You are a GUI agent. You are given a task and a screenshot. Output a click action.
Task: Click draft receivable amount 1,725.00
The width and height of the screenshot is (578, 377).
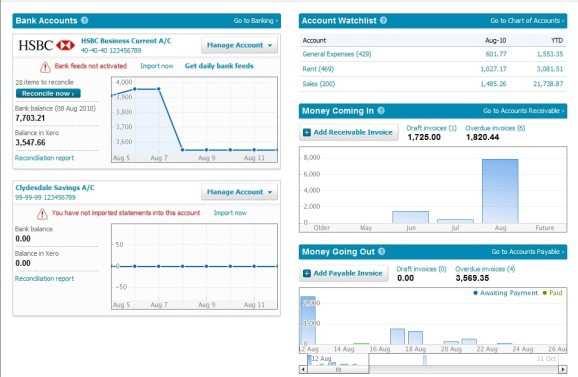tap(424, 137)
